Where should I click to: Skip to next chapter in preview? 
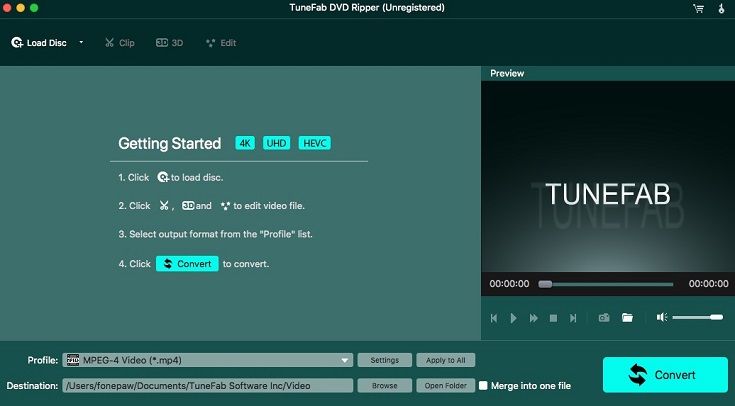click(x=573, y=318)
